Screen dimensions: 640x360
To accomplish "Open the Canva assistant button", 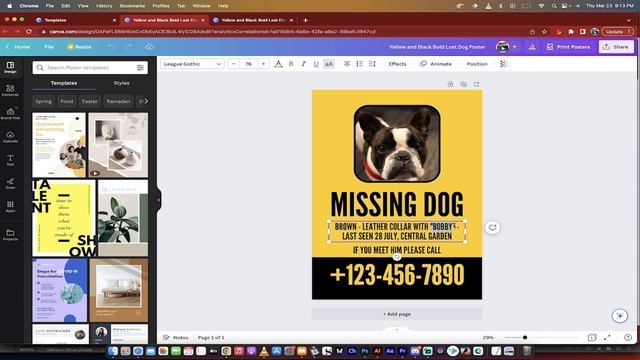I will coord(620,316).
